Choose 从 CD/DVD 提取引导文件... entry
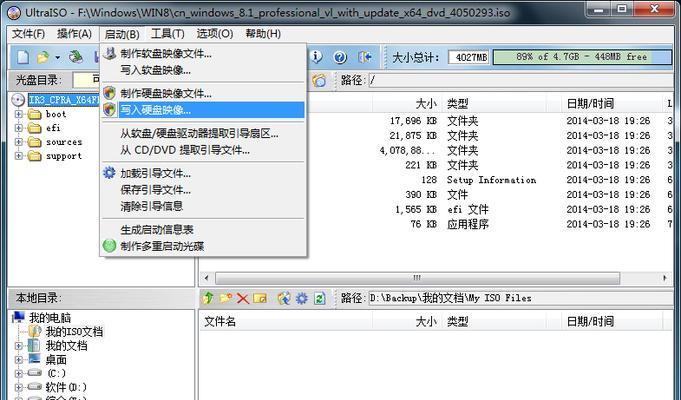Viewport: 681px width, 400px height. pos(203,150)
